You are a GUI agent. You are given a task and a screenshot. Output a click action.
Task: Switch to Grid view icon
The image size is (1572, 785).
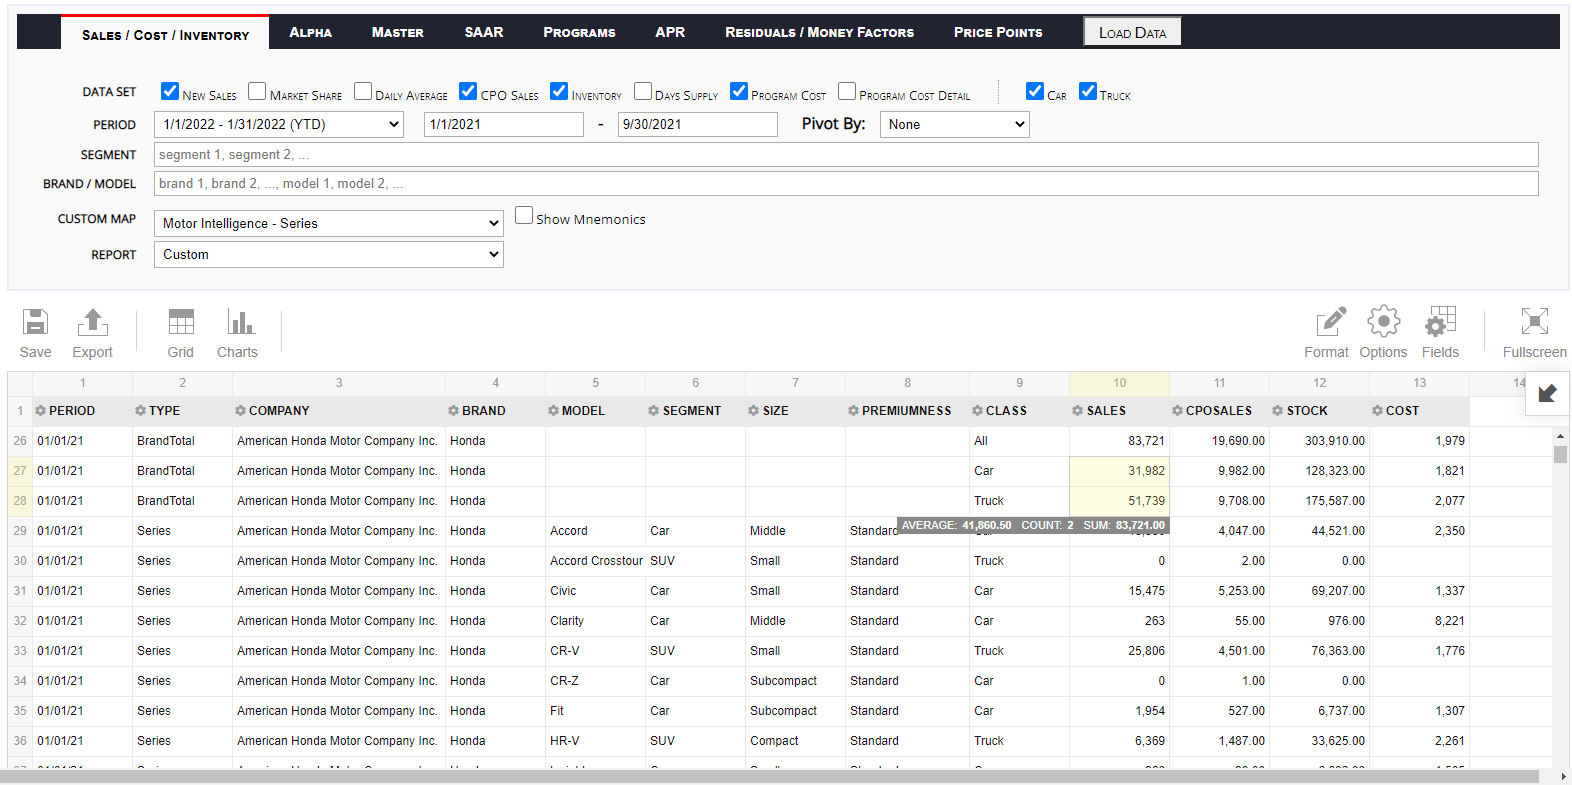click(x=181, y=322)
